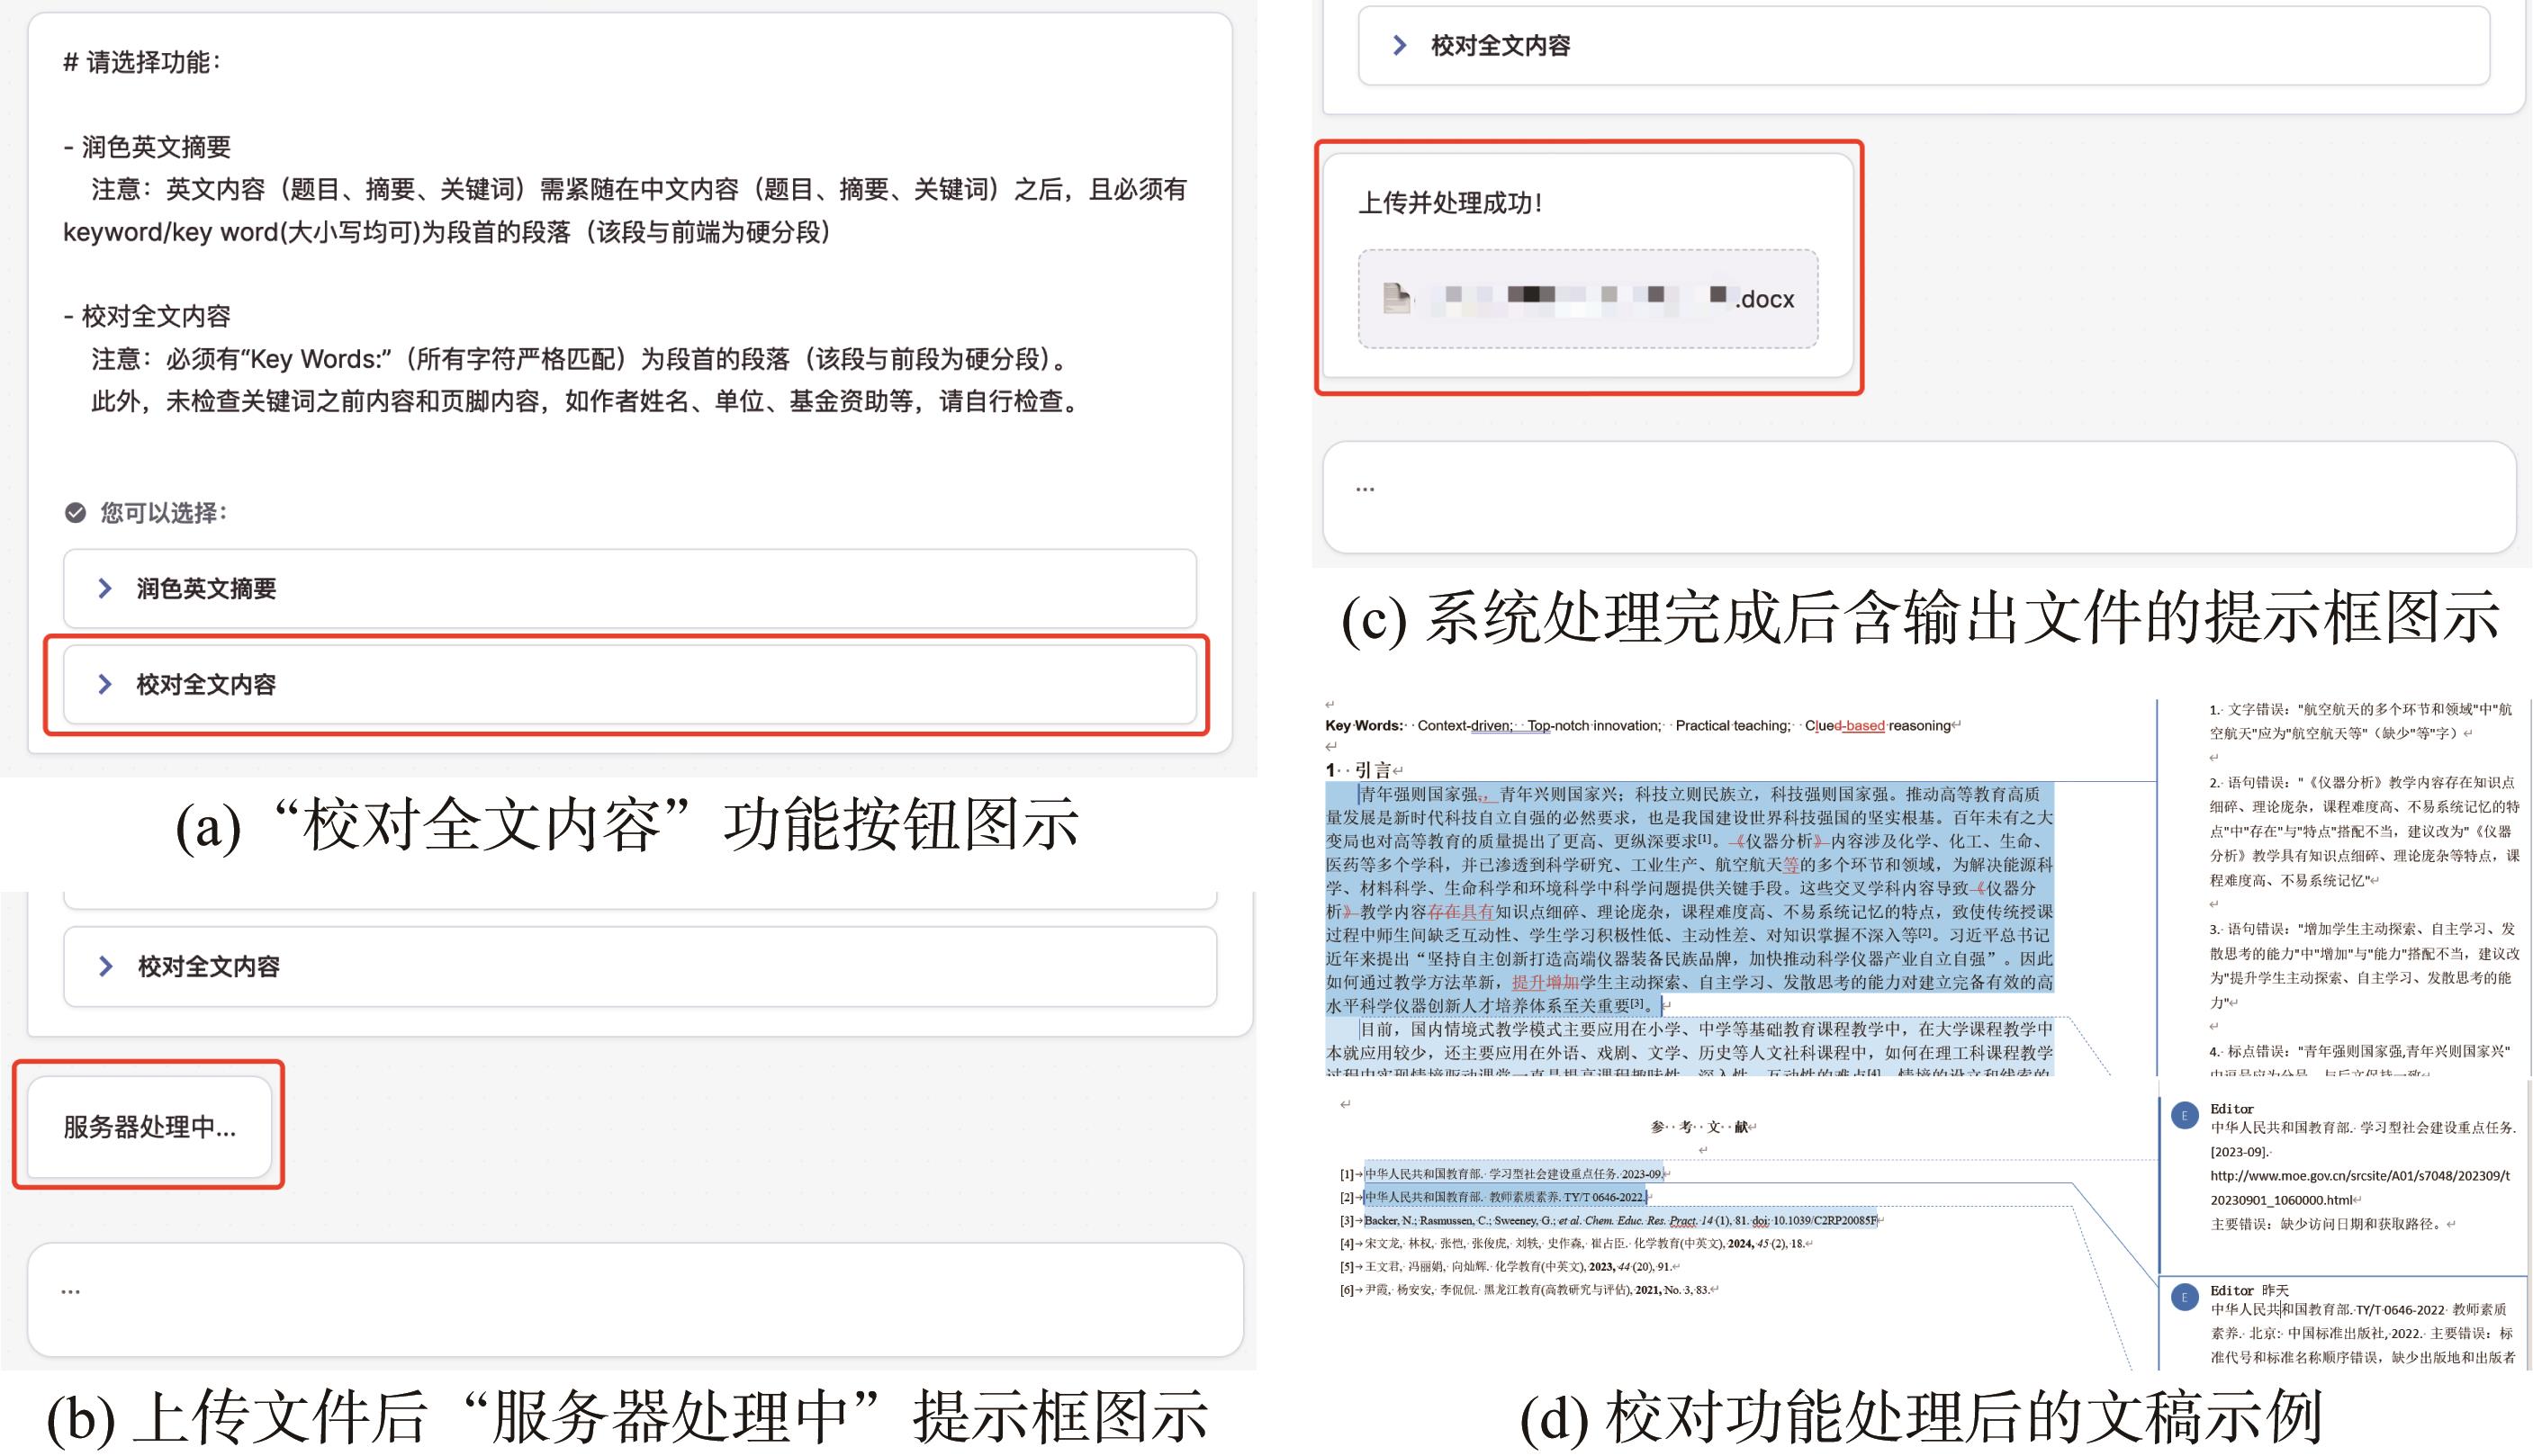Click the Editor avatar on the 昨天 comment

pyautogui.click(x=2184, y=1297)
